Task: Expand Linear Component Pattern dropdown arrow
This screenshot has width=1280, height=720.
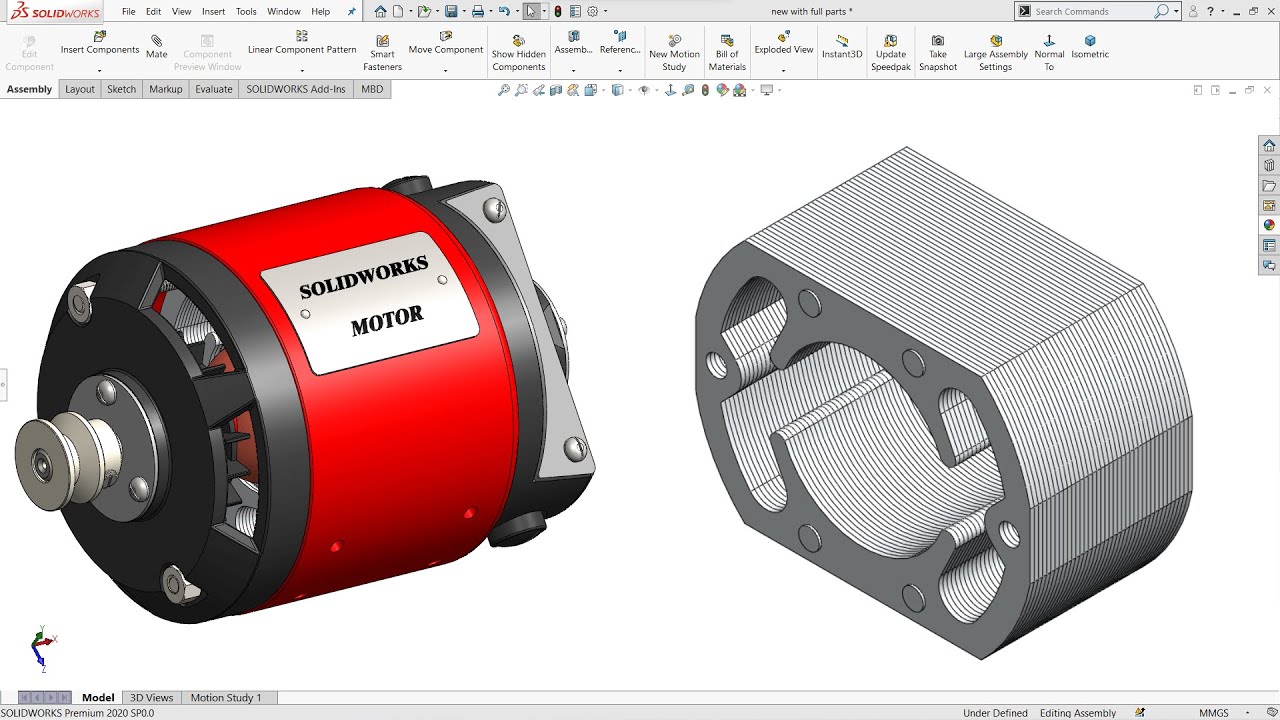Action: (x=302, y=70)
